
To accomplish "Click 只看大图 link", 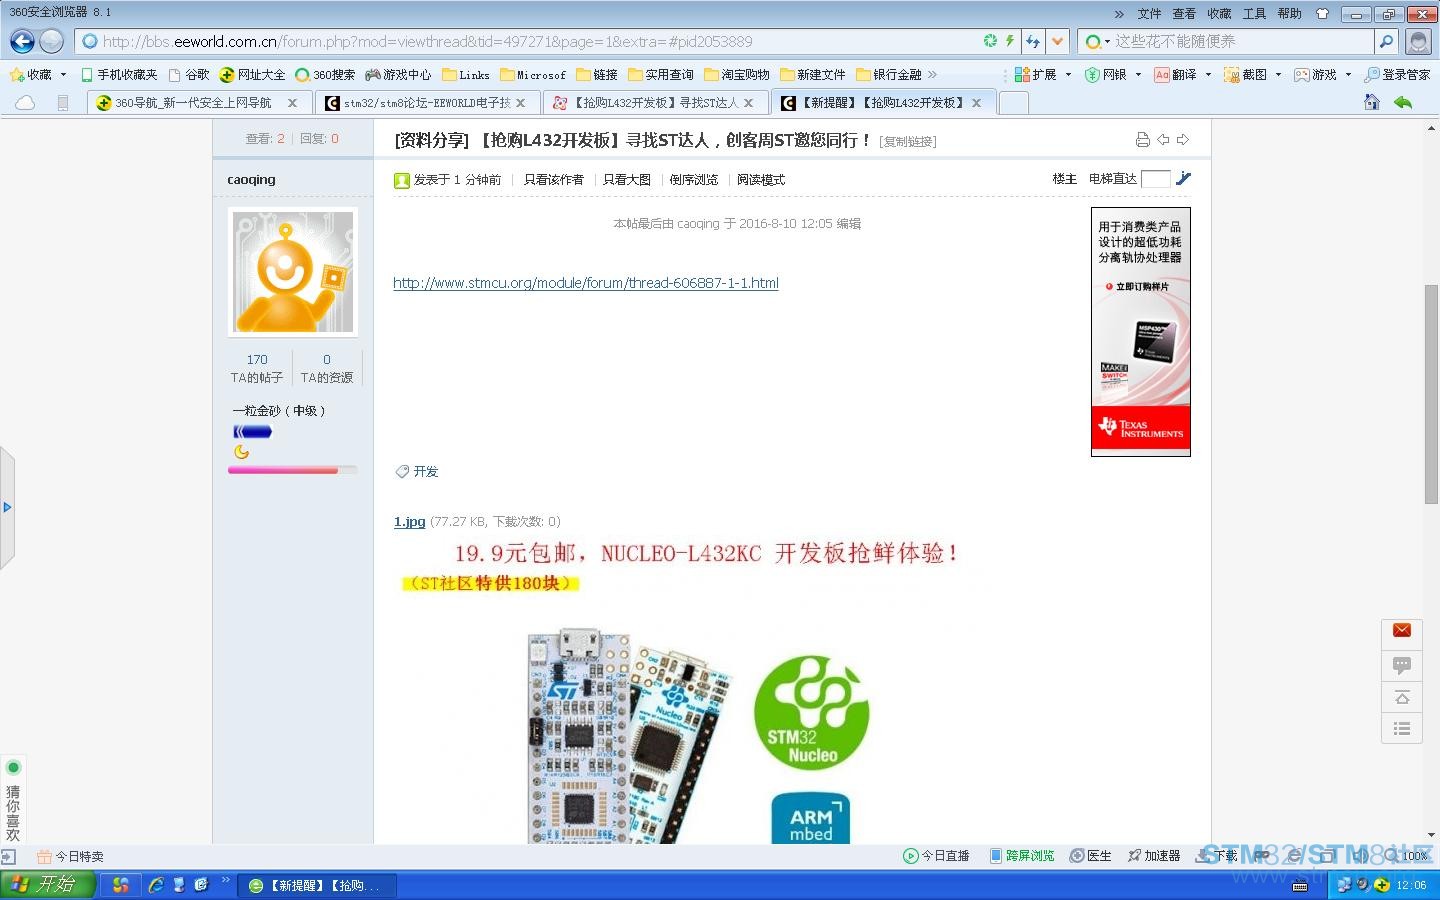I will (x=627, y=180).
